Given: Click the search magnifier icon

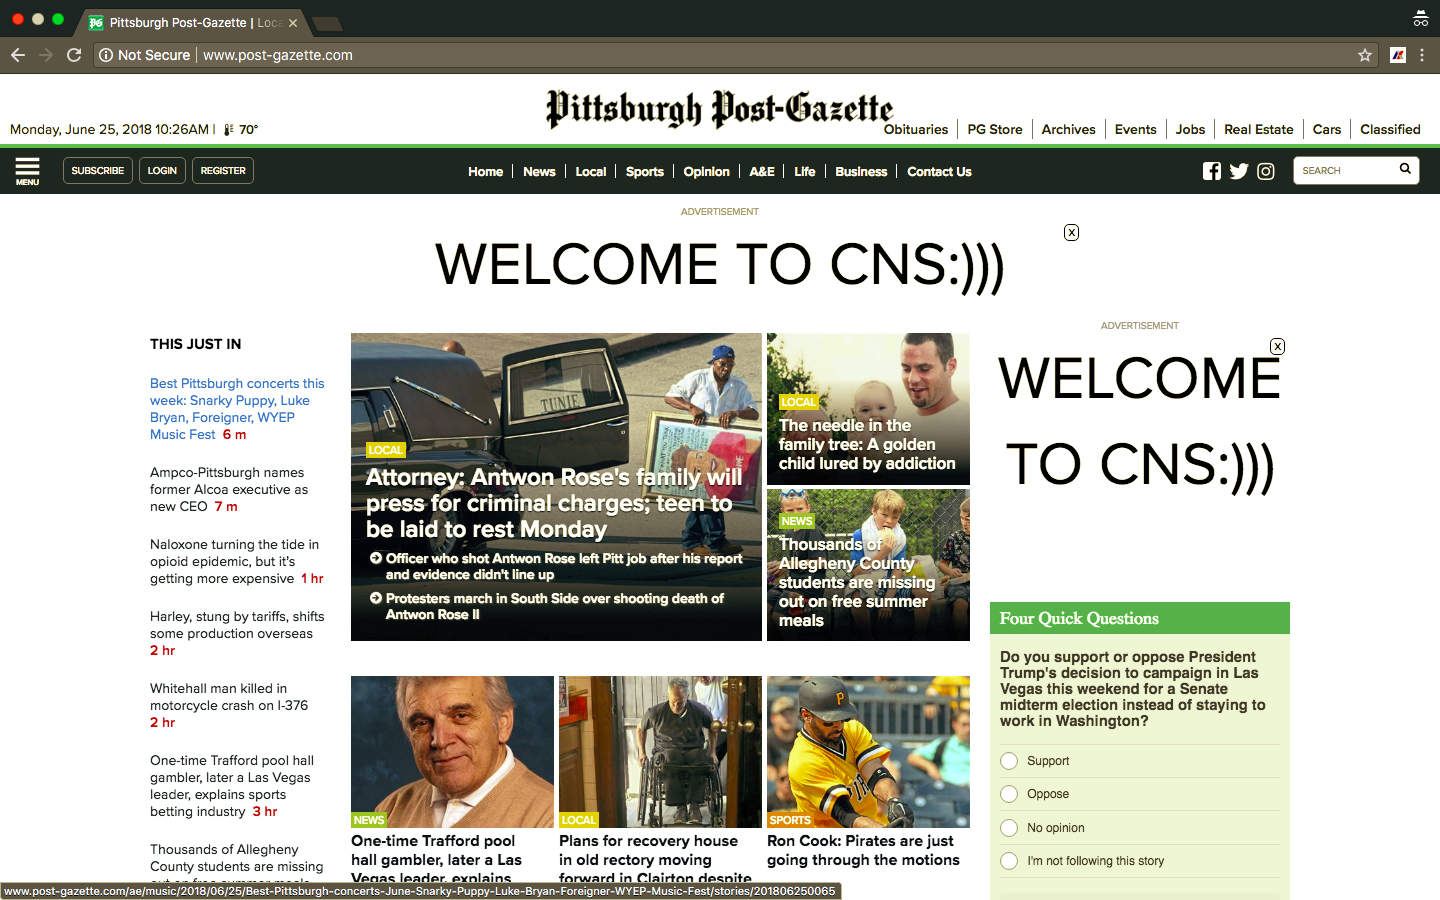Looking at the screenshot, I should 1405,169.
